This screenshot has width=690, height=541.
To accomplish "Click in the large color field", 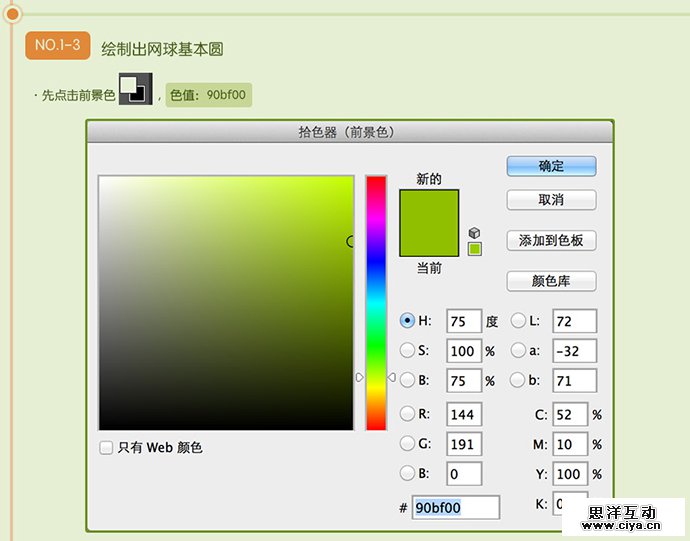I will tap(226, 303).
